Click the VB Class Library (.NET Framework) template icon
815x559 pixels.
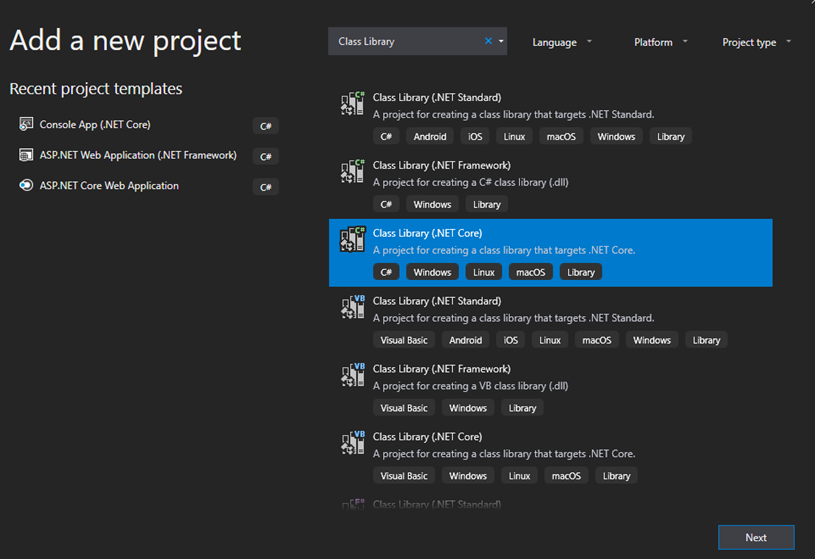(x=352, y=375)
